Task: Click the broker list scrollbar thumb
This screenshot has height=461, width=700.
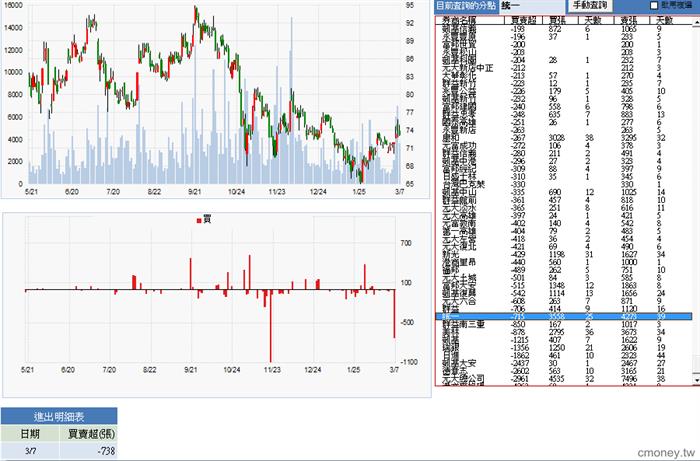Action: point(696,362)
